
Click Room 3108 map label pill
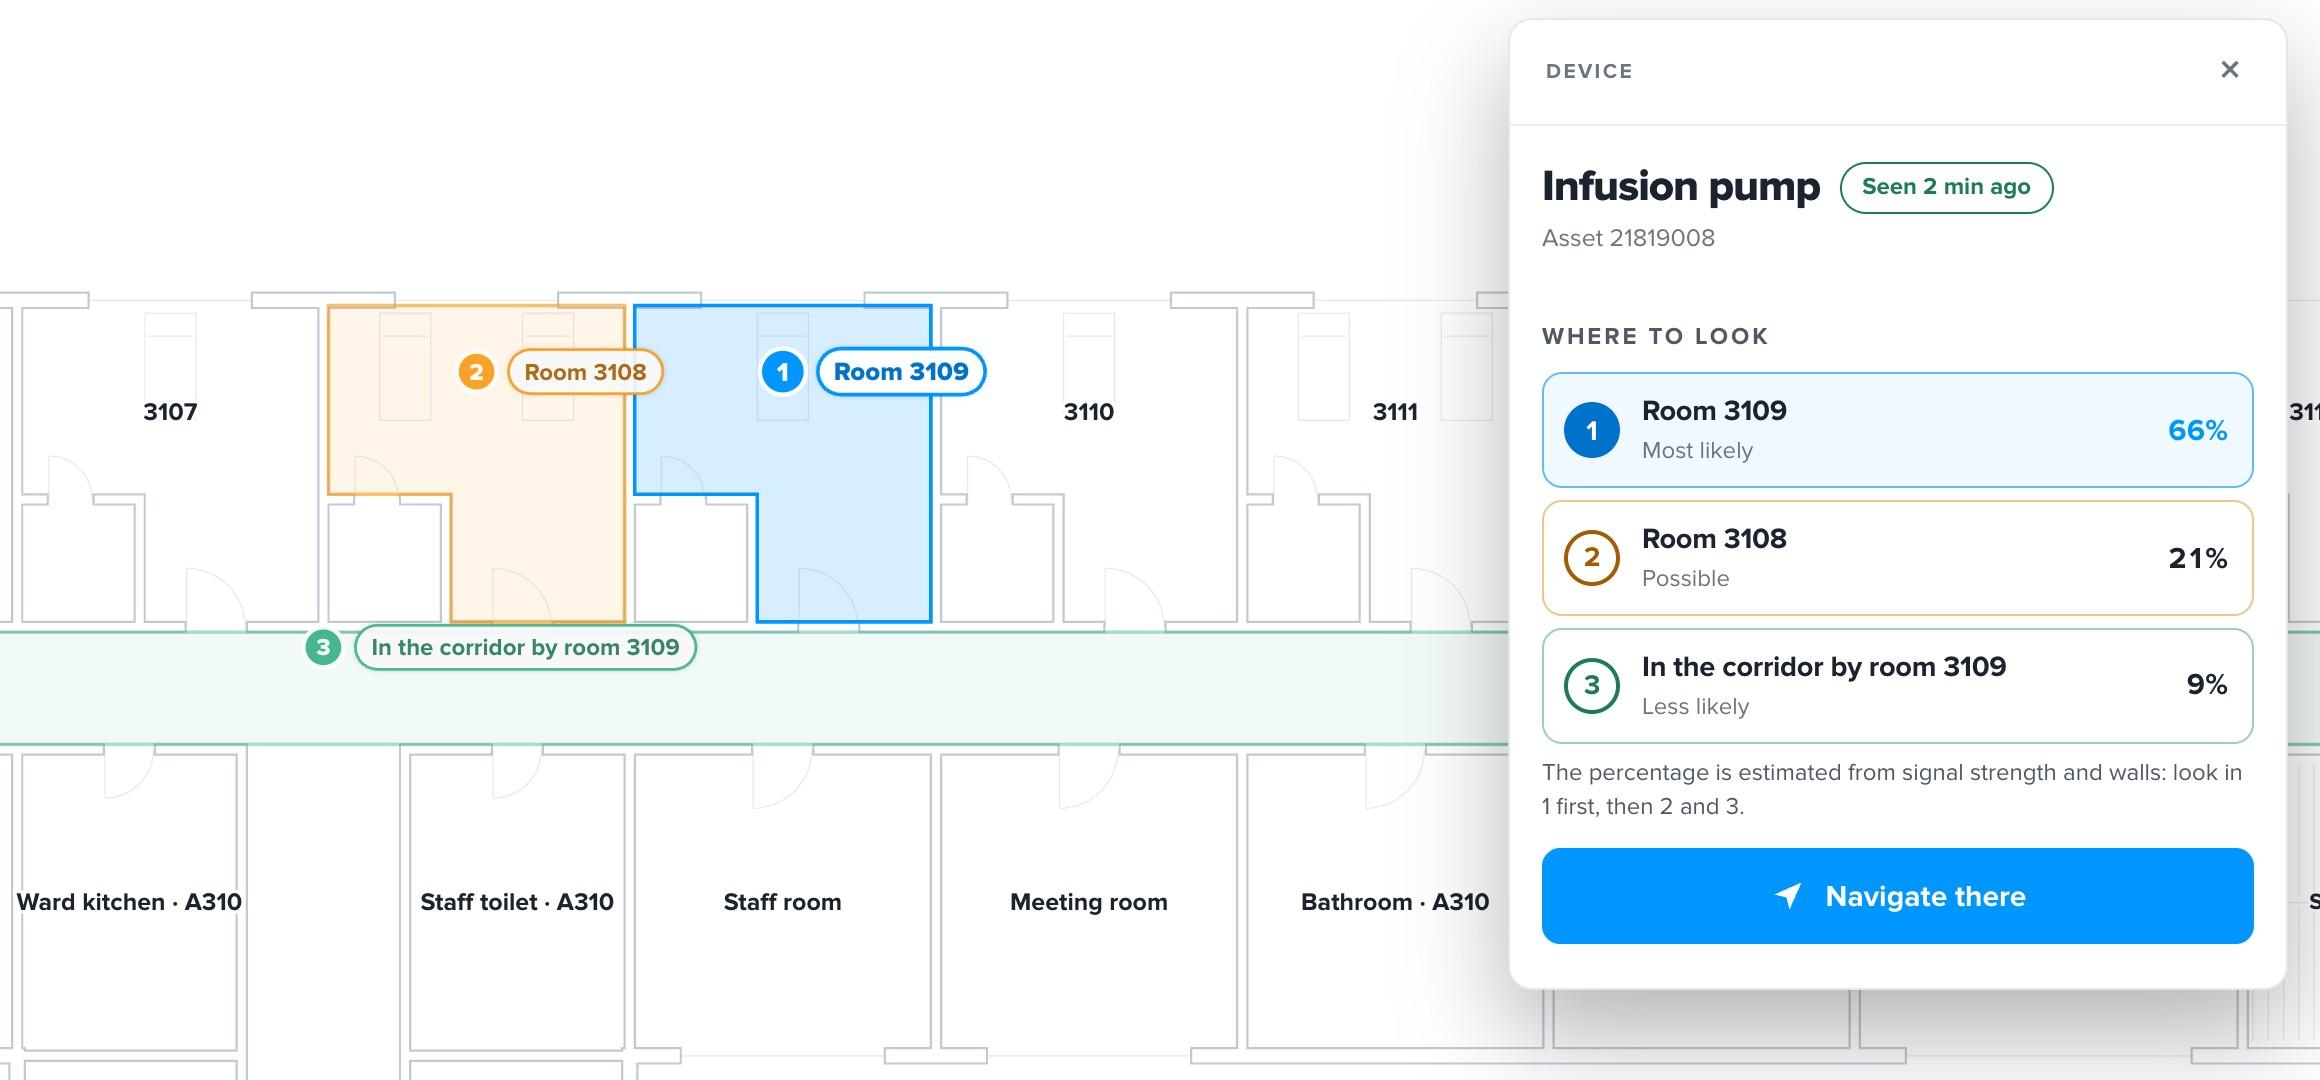pos(585,372)
